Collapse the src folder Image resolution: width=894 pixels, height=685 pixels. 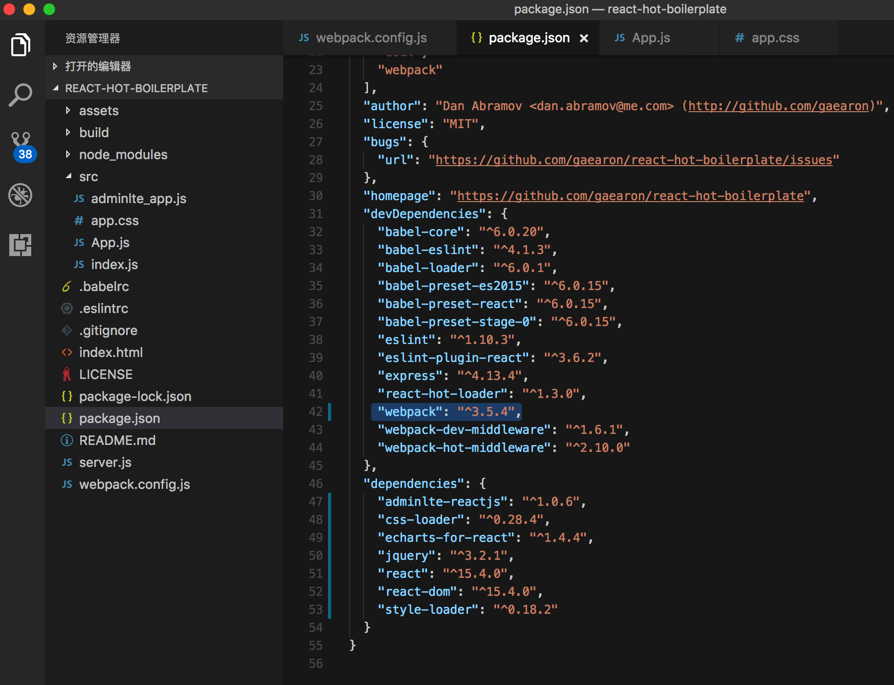(x=88, y=176)
